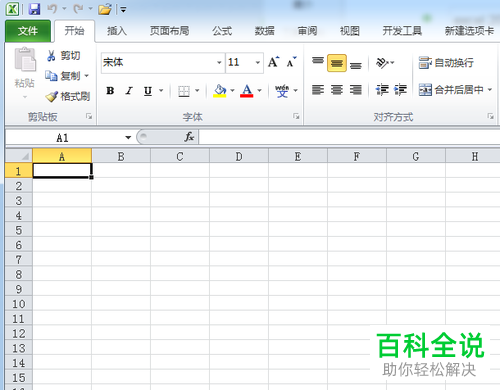Open the 对齐方式 dialog launcher
This screenshot has width=500, height=390.
(x=490, y=116)
